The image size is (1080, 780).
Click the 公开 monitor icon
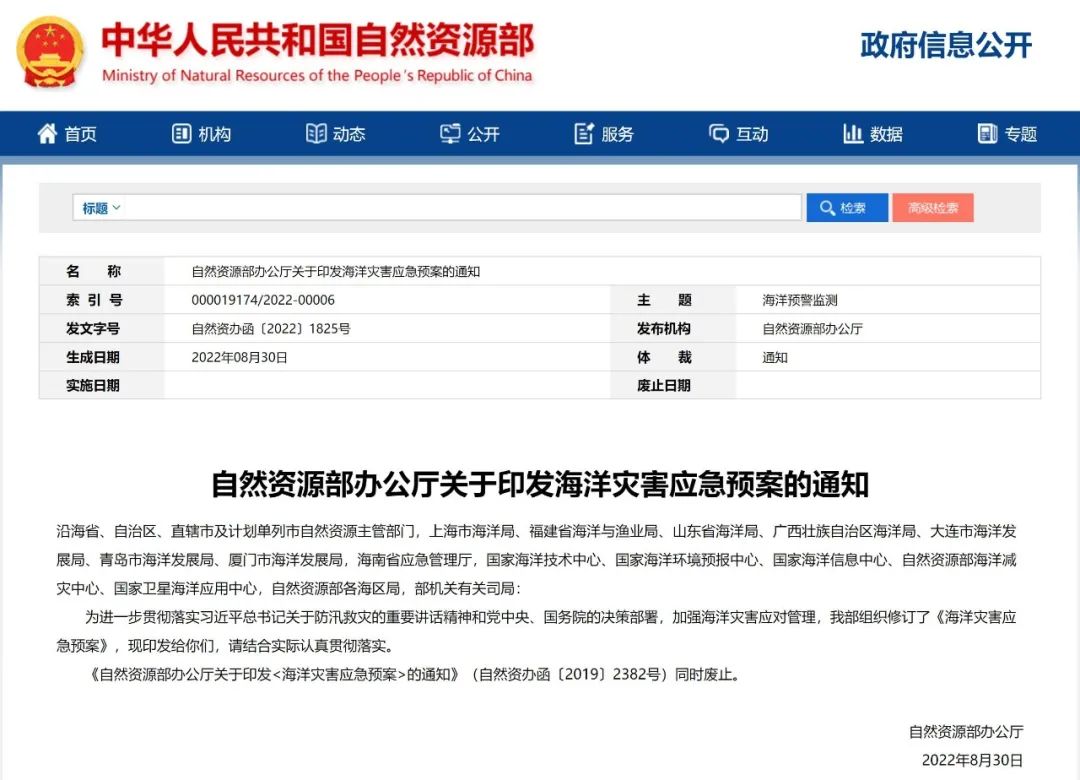click(x=450, y=134)
